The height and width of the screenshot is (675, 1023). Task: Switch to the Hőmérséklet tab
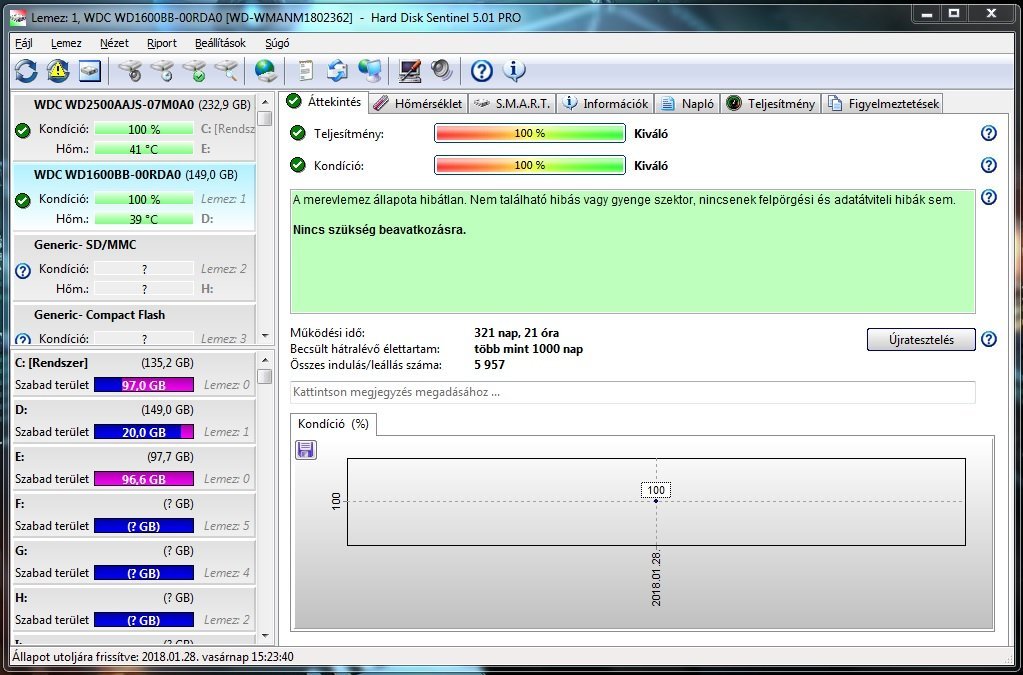[418, 104]
